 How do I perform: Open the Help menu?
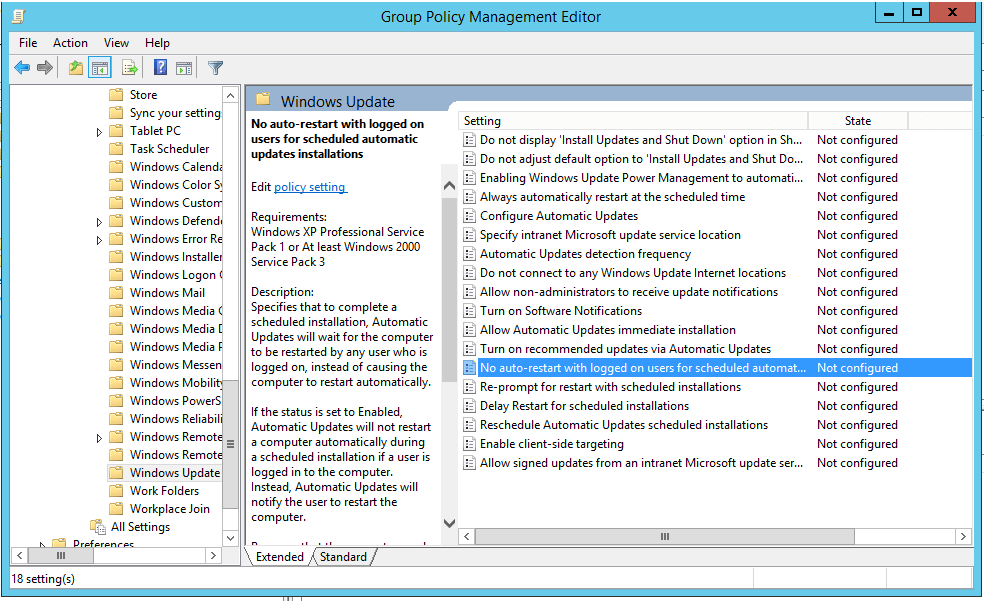(157, 43)
